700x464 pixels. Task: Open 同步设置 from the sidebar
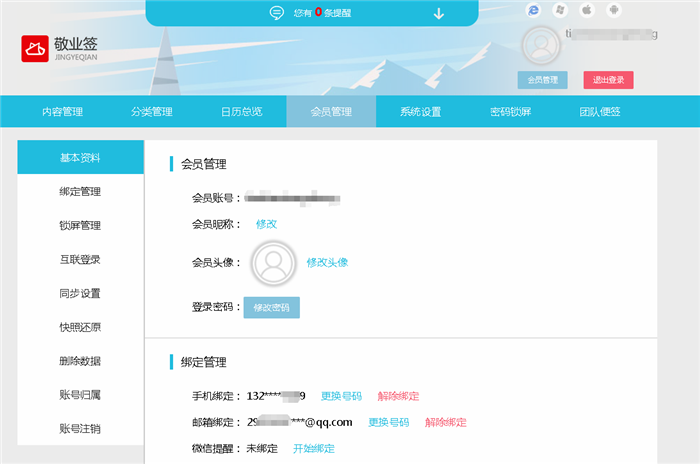80,294
